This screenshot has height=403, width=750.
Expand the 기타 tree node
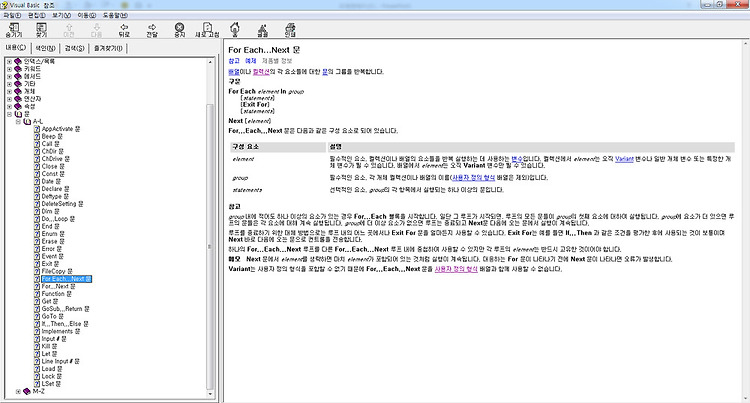9,84
